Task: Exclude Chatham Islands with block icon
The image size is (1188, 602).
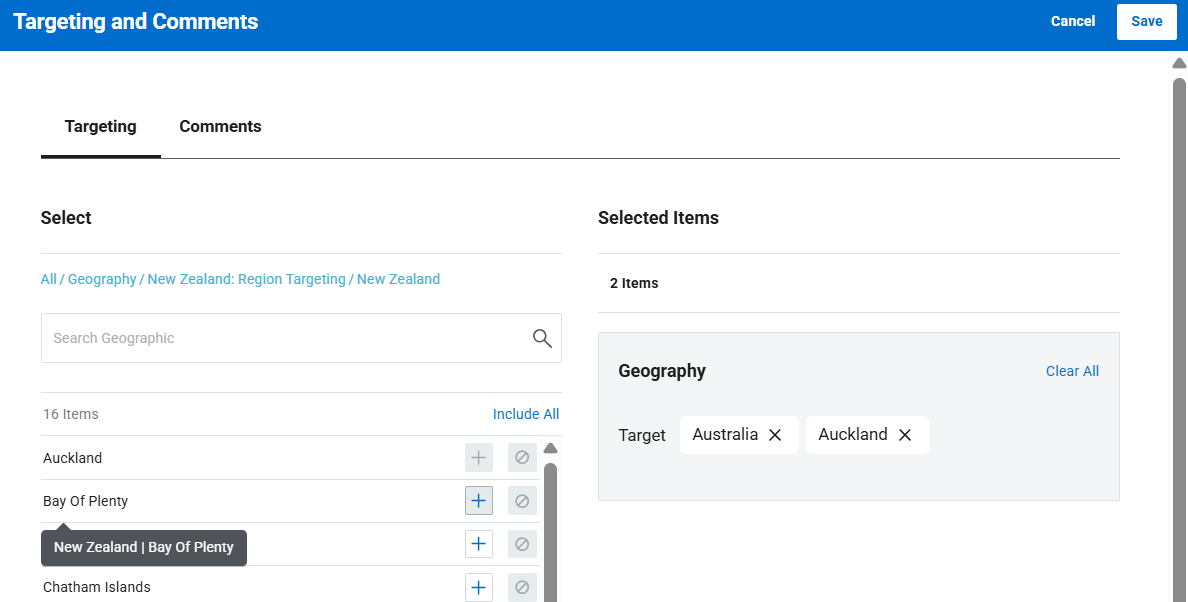Action: point(522,587)
